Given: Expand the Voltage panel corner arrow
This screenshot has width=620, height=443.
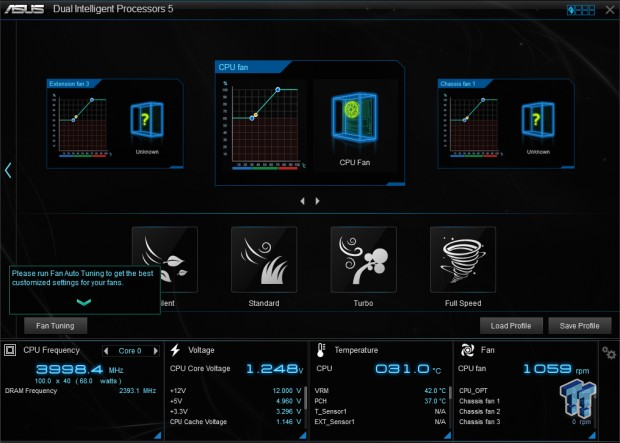Looking at the screenshot, I should point(302,435).
